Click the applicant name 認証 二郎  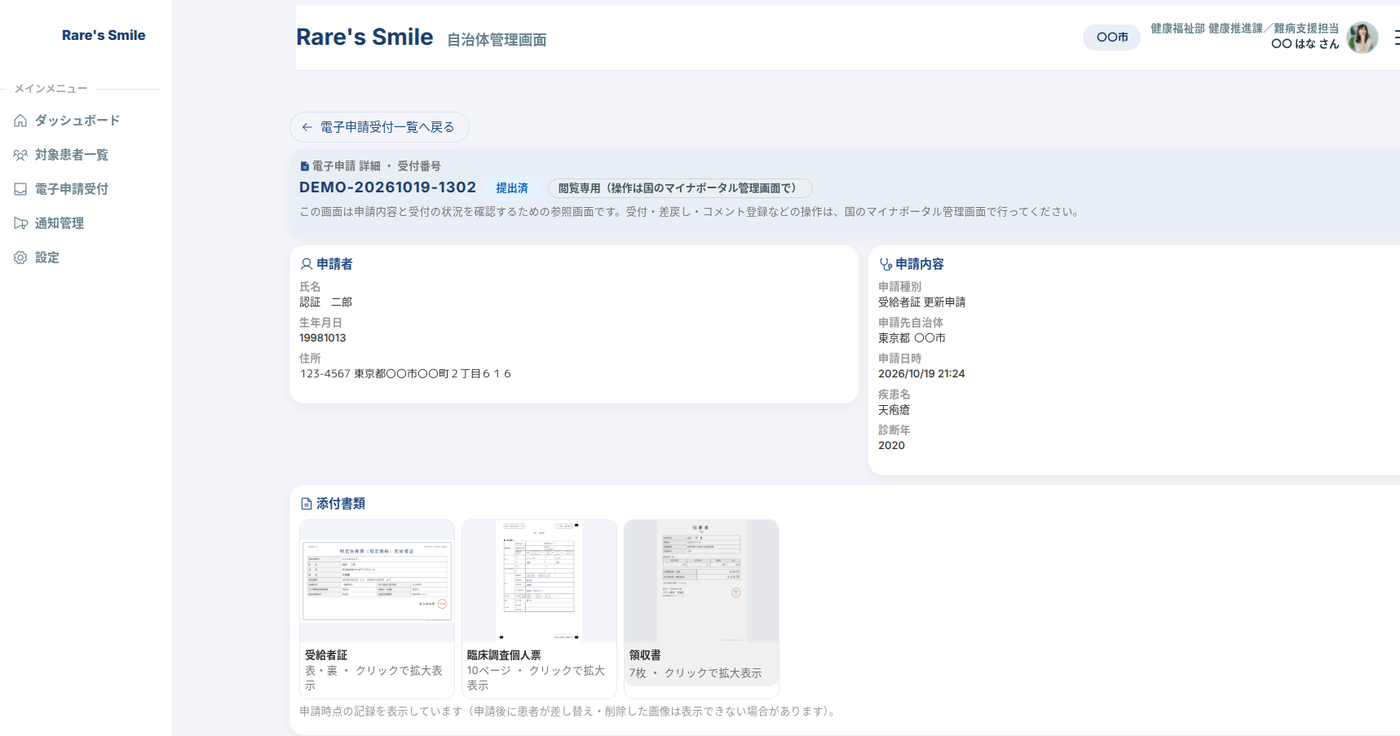point(326,302)
